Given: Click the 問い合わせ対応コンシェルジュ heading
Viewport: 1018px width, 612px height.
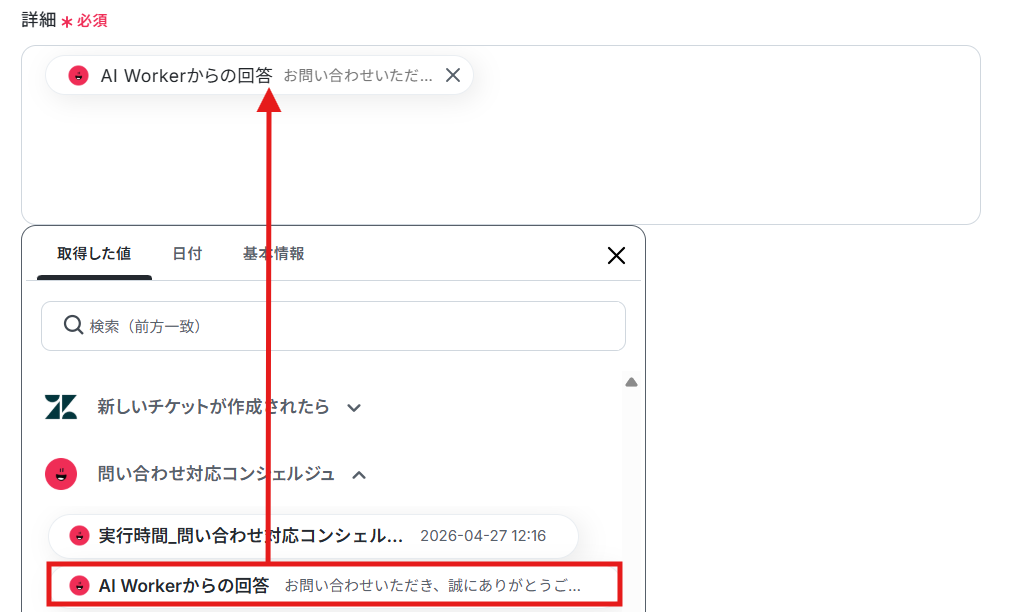Looking at the screenshot, I should [216, 474].
